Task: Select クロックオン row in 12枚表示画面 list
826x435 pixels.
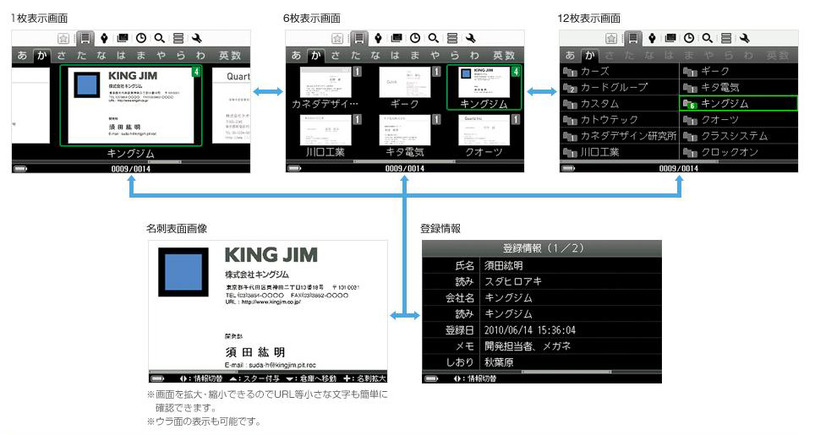Action: pos(739,152)
